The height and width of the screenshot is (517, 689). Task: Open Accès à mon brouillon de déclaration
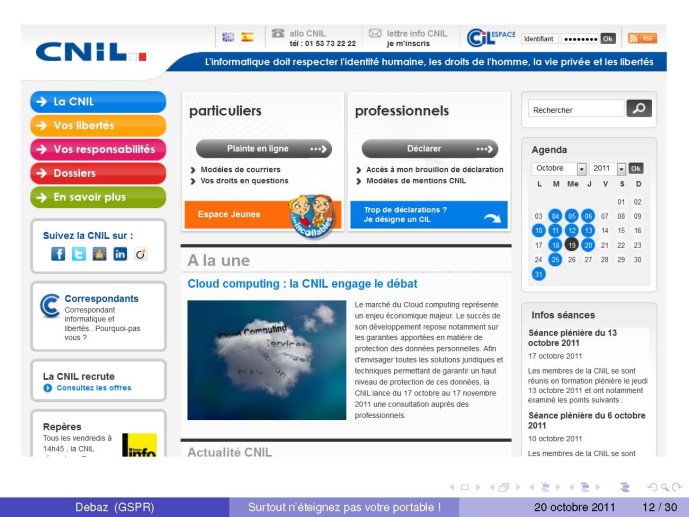coord(435,170)
